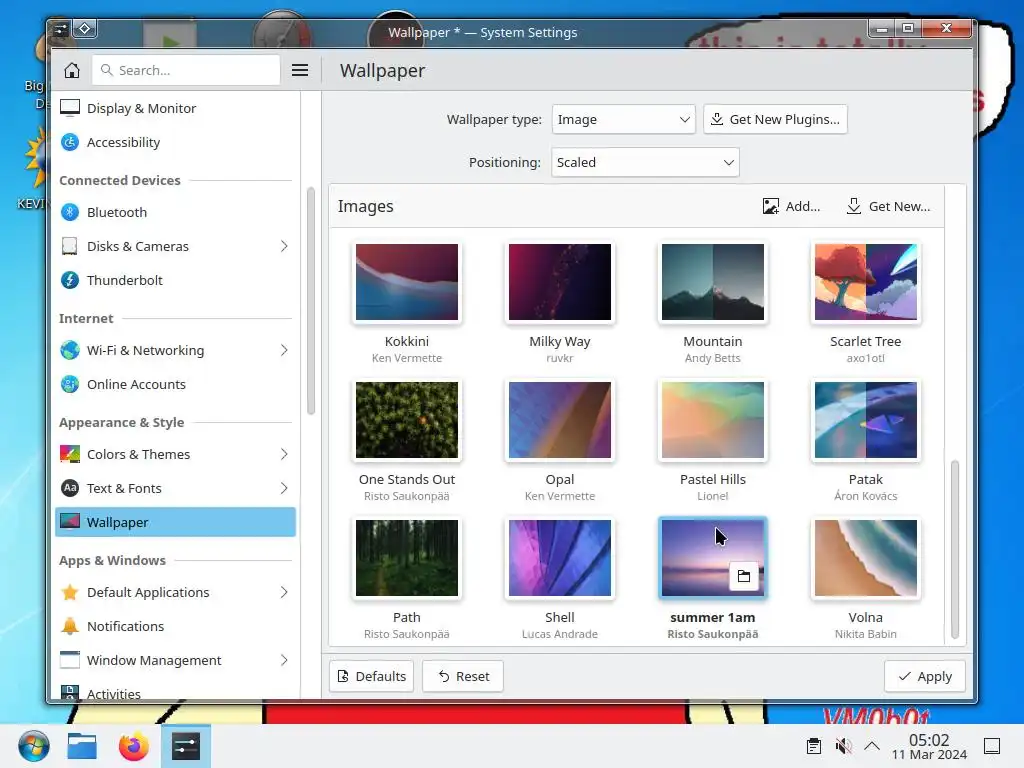Select the Accessibility sidebar entry
The width and height of the screenshot is (1024, 768).
tap(175, 142)
